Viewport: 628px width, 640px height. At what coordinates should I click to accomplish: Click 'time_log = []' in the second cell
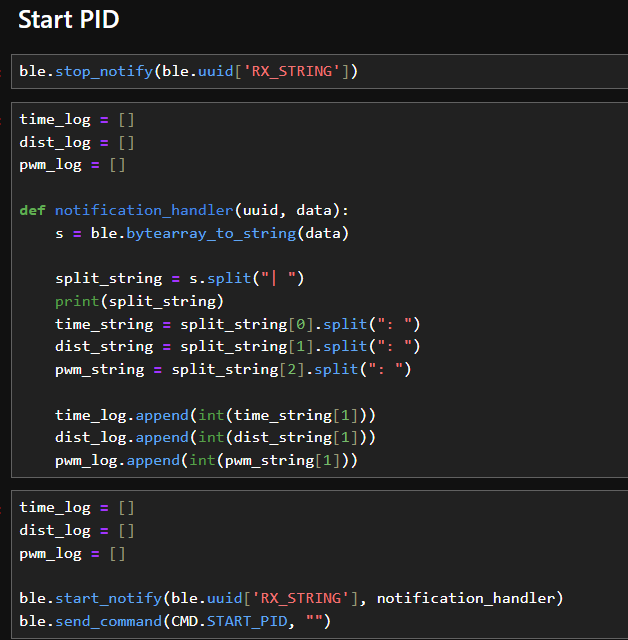coord(77,120)
